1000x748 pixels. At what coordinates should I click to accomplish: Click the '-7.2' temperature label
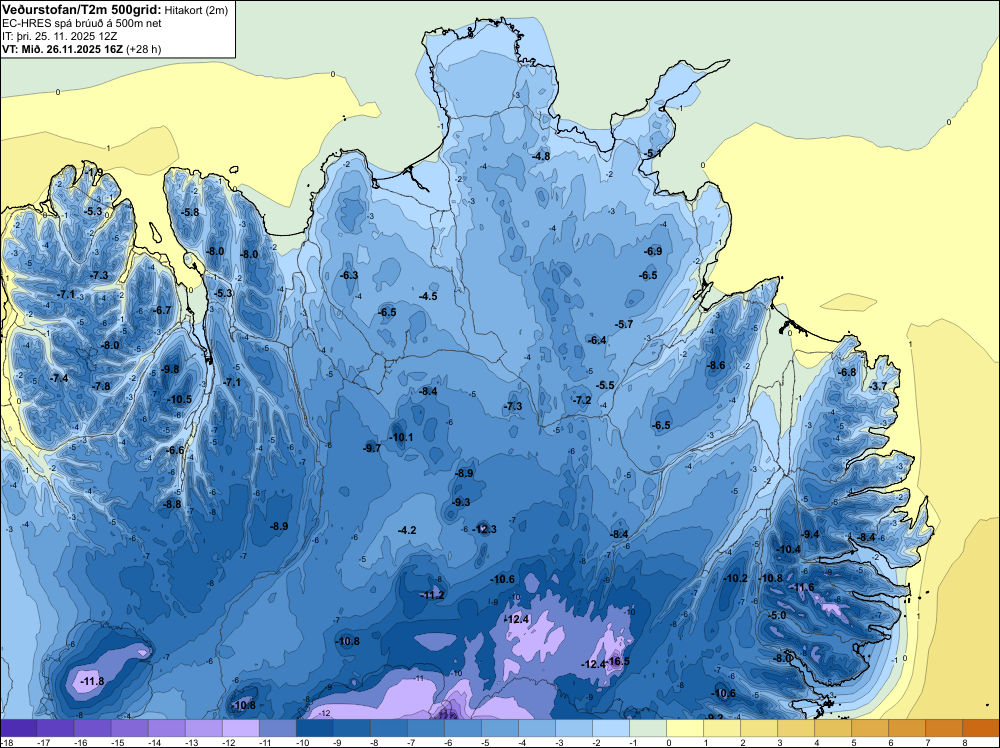(582, 400)
